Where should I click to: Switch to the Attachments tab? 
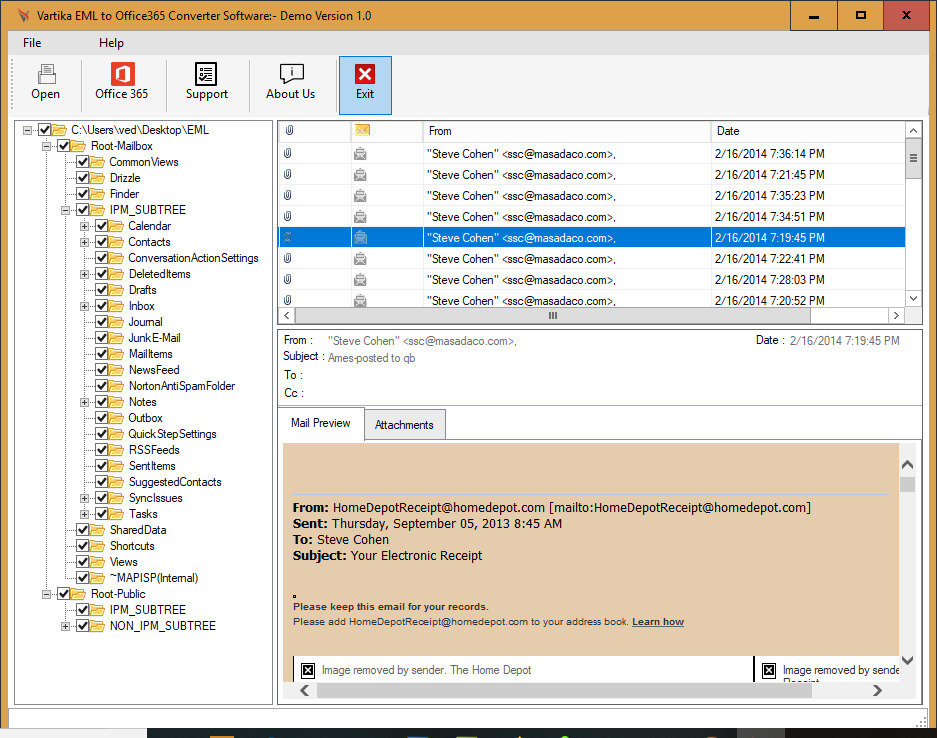(405, 425)
